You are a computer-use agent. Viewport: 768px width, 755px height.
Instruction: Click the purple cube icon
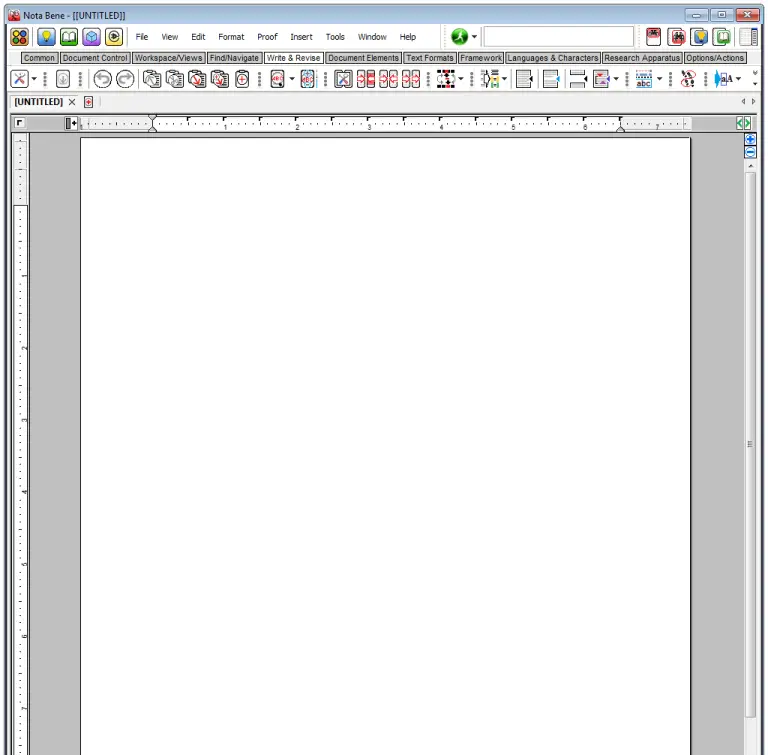[x=91, y=37]
